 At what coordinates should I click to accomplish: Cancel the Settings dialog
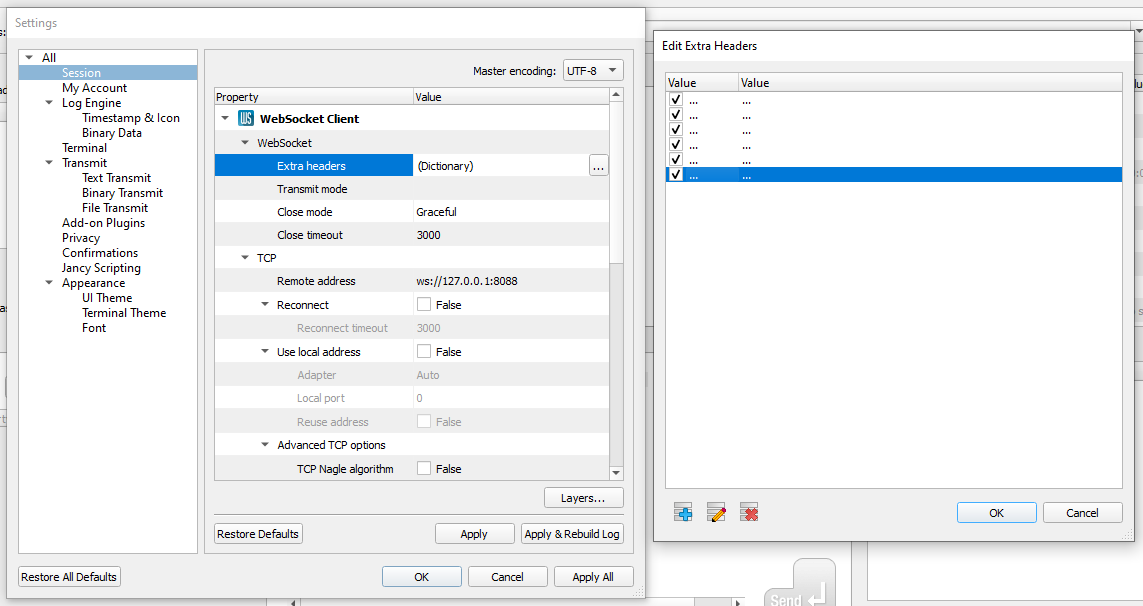[507, 577]
